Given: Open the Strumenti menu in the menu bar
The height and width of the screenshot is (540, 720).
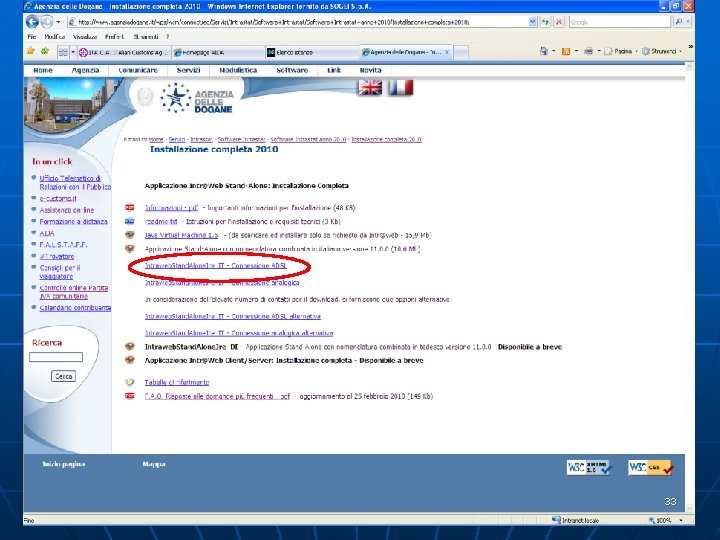Looking at the screenshot, I should [x=146, y=36].
